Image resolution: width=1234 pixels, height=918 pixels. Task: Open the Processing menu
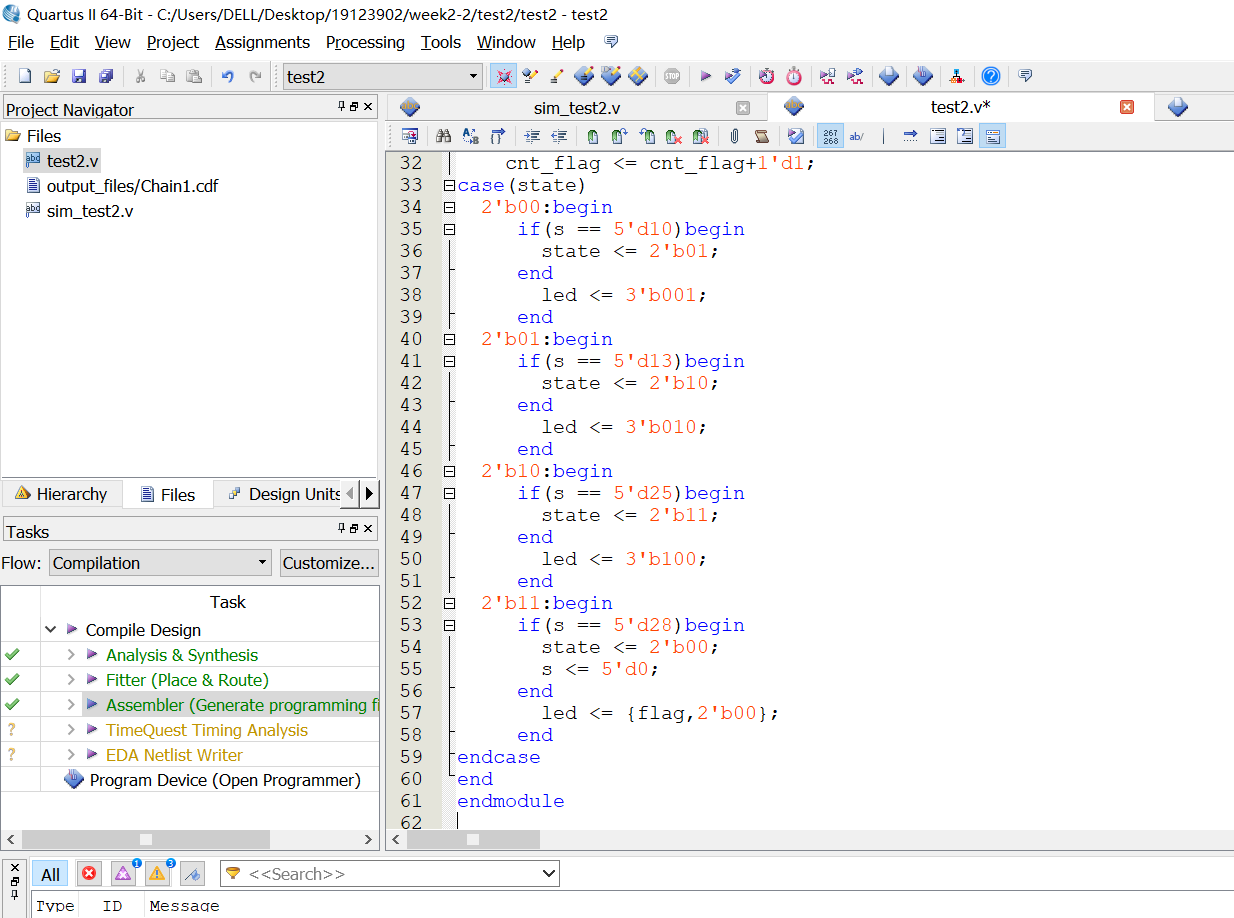tap(365, 42)
